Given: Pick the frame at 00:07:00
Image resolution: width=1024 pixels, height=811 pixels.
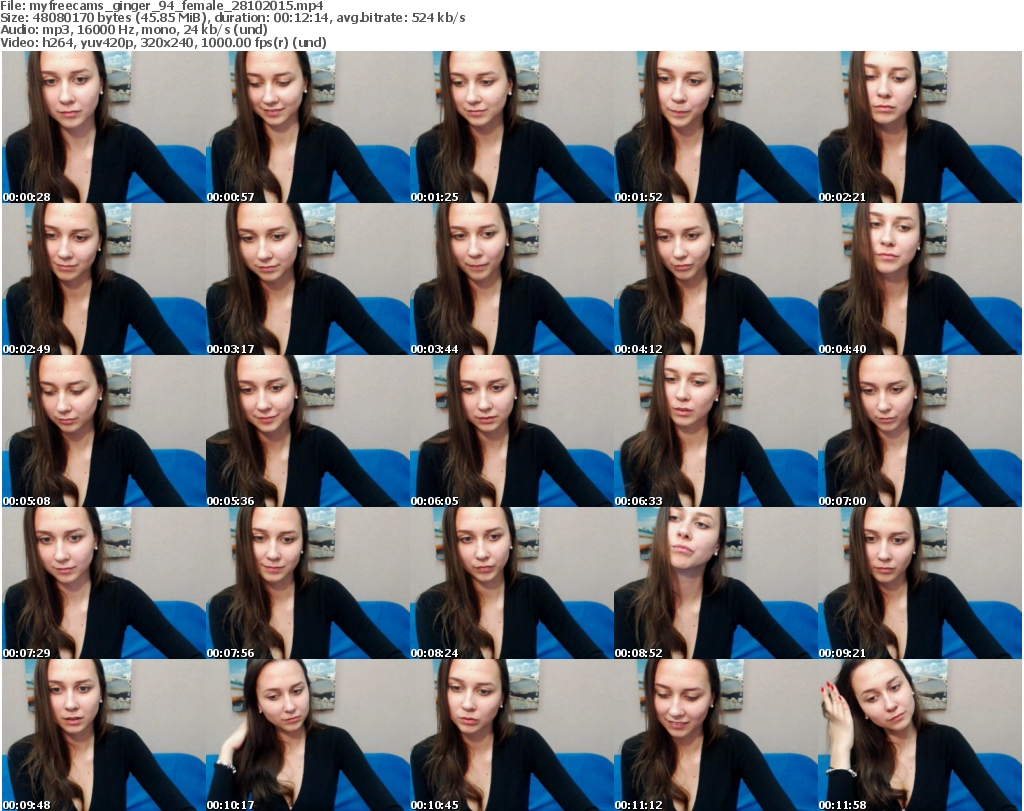Looking at the screenshot, I should coord(920,431).
